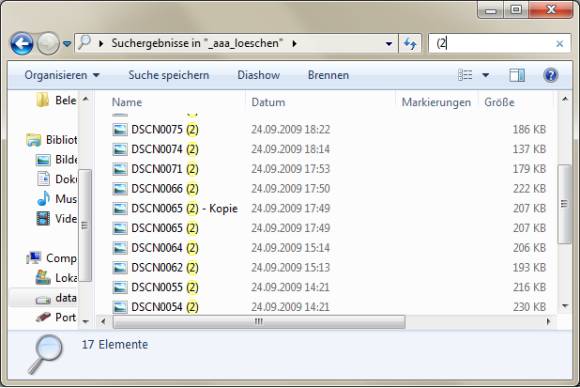
Task: Open recent pages dropdown near Forward button
Action: tap(67, 44)
